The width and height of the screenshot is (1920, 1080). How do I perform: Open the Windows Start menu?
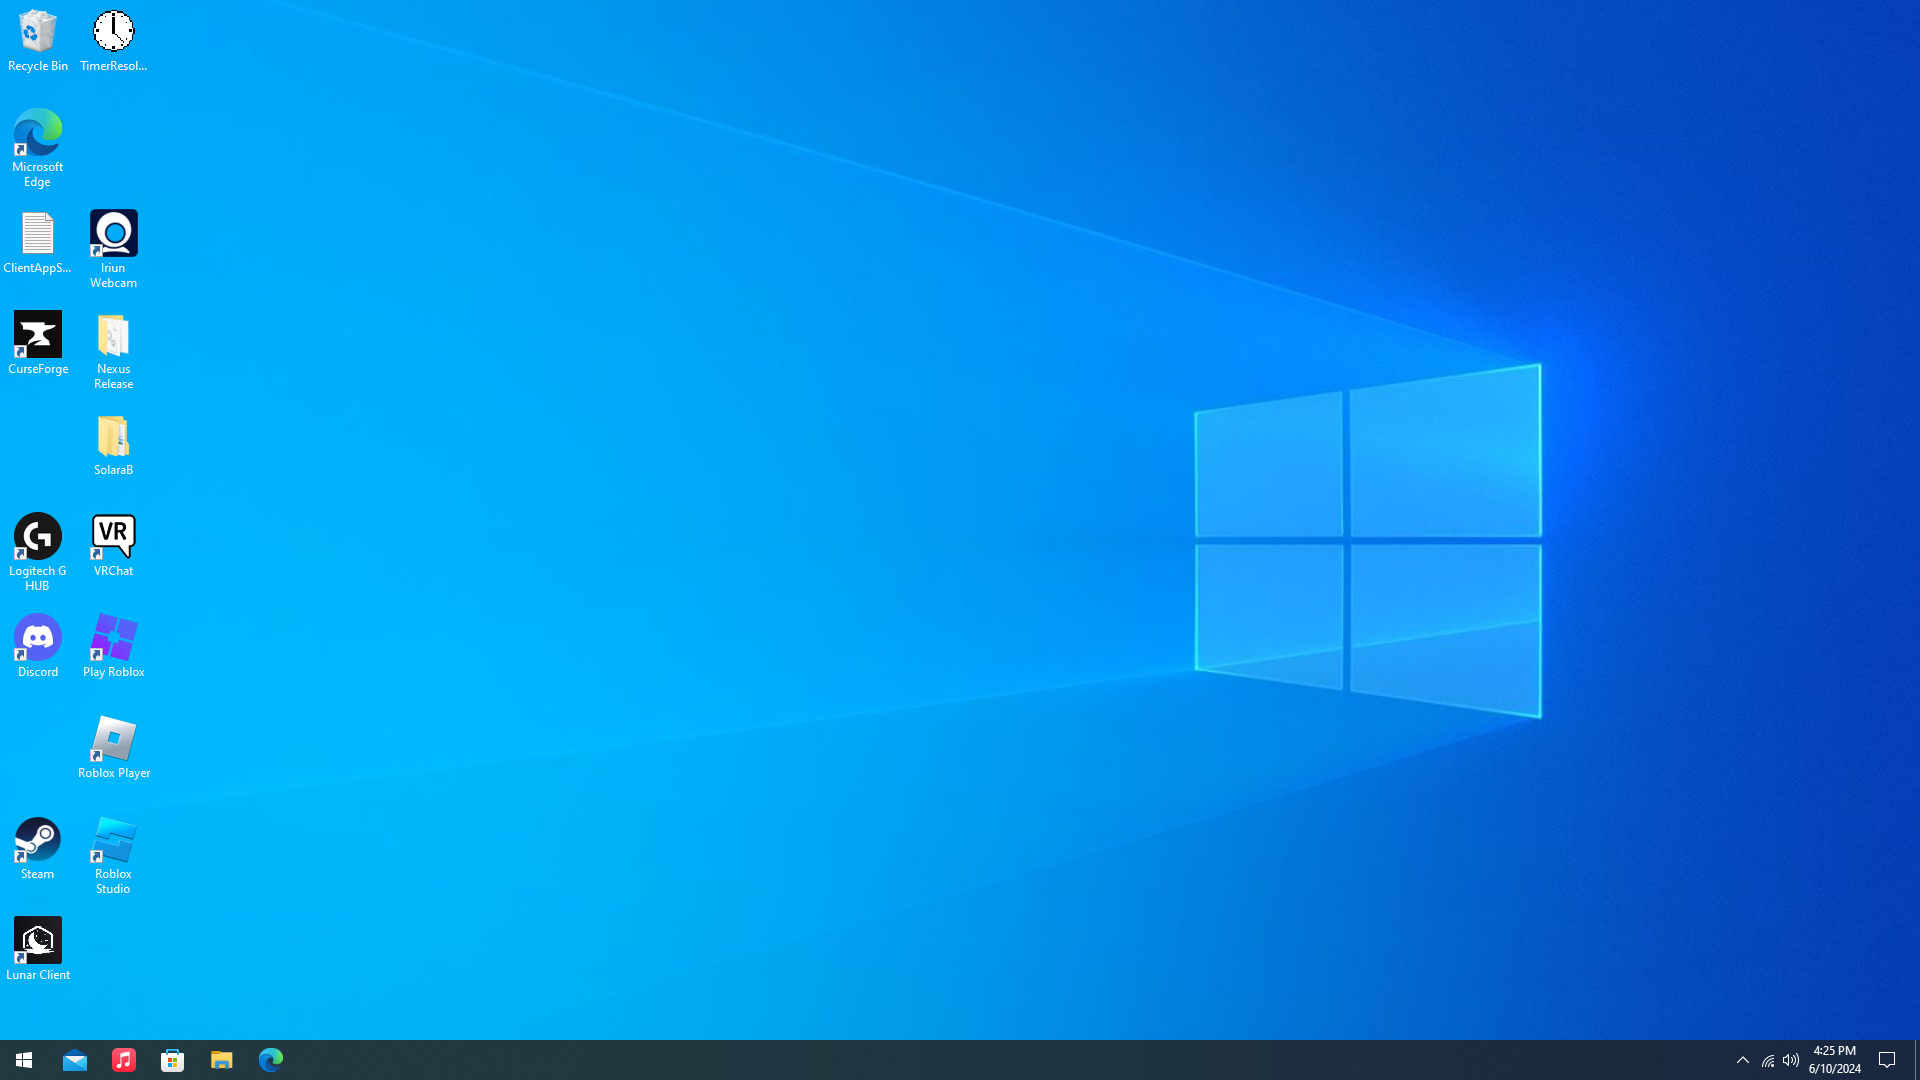[x=24, y=1060]
